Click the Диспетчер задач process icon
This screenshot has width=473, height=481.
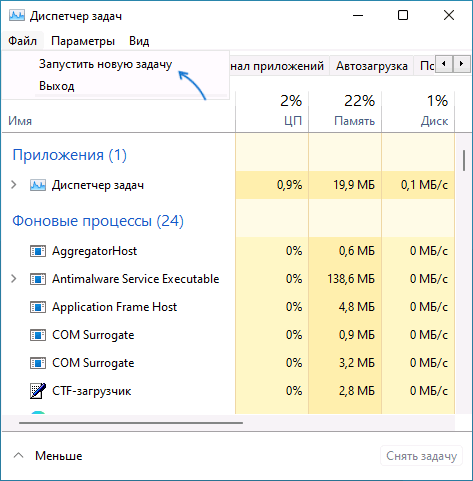click(x=38, y=185)
